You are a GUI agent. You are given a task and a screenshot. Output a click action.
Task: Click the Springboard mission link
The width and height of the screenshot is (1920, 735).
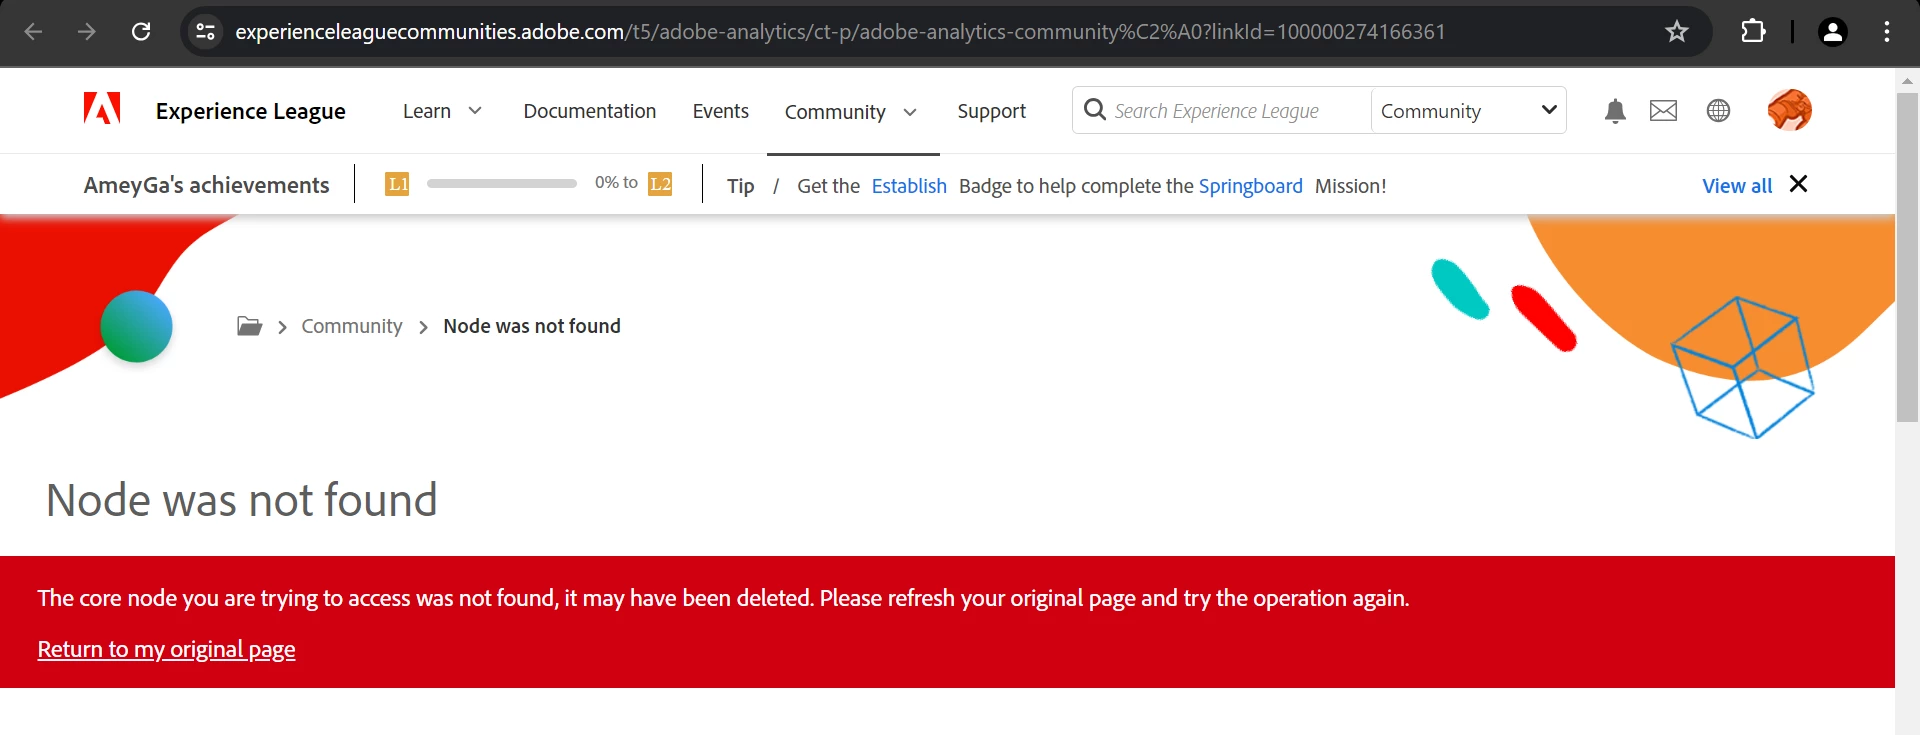1250,186
